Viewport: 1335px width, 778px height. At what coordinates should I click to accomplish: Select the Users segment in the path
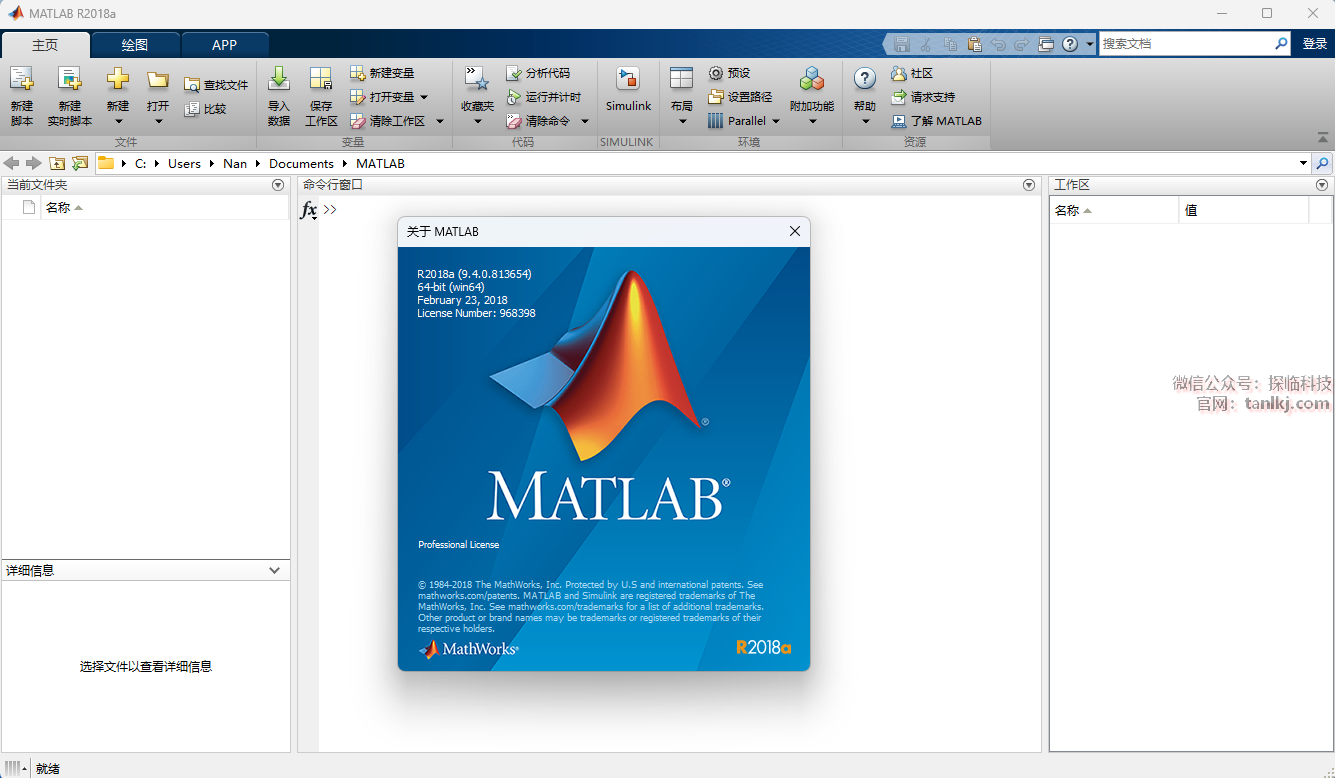click(x=184, y=163)
